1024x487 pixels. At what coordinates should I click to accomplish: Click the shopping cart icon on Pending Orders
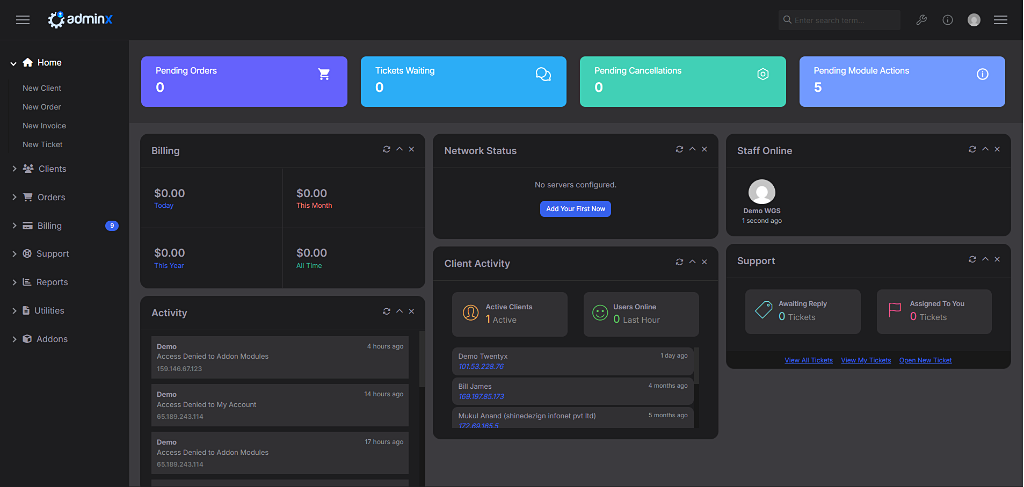[324, 74]
